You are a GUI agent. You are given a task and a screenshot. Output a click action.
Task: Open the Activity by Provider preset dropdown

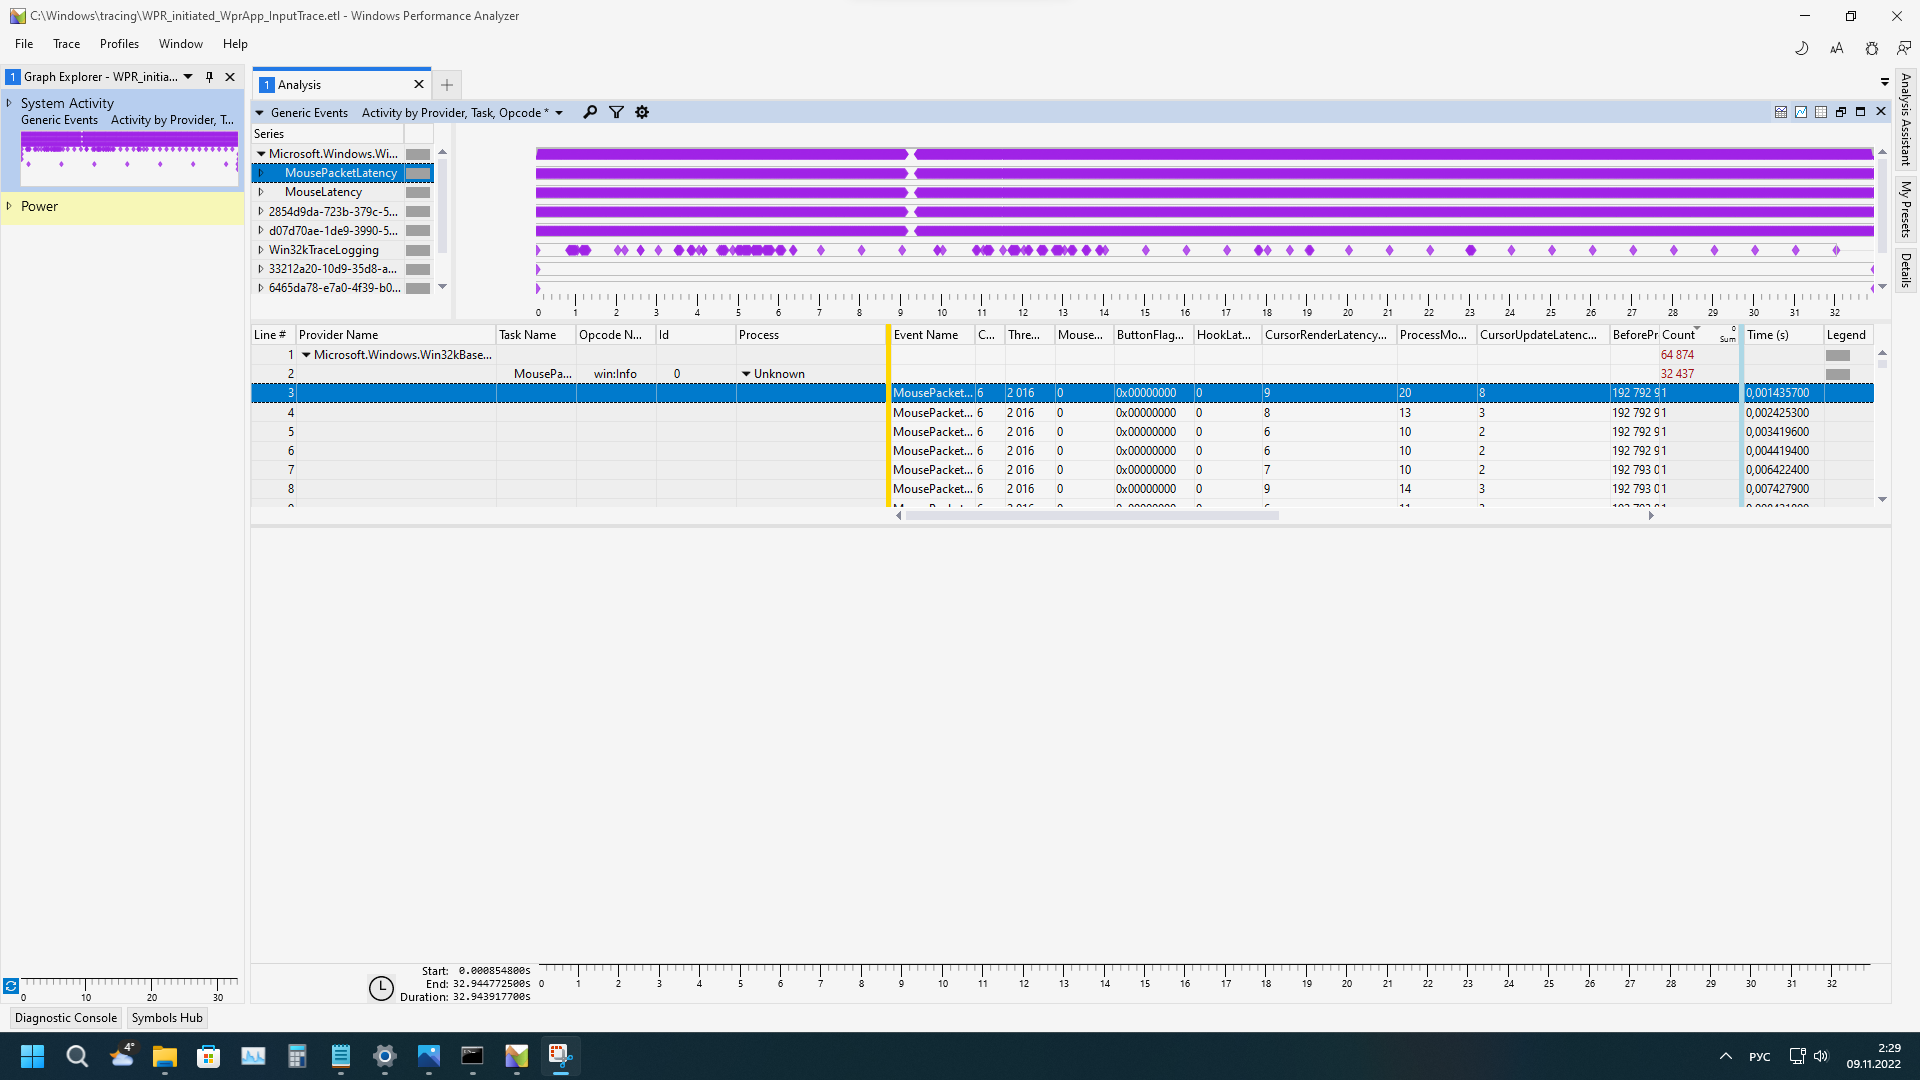click(x=559, y=113)
